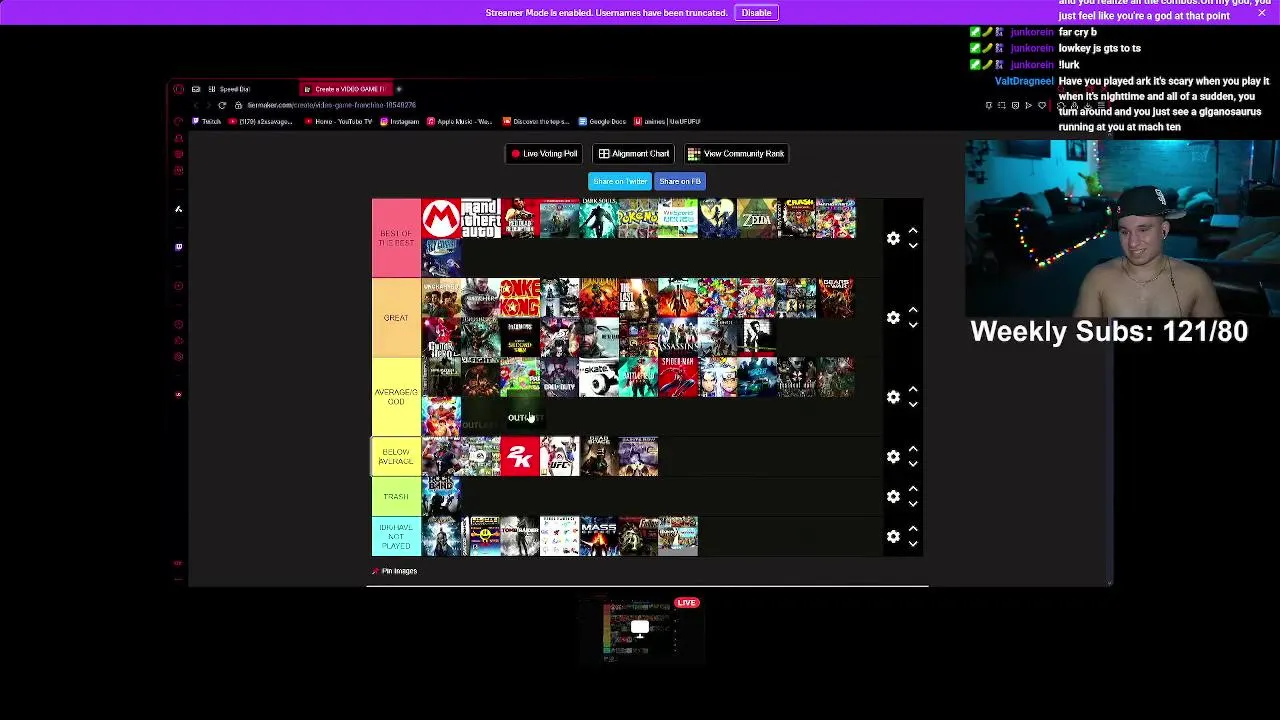Click up arrow on TRASH tier row
Screen dimensions: 1280x720
(913, 489)
